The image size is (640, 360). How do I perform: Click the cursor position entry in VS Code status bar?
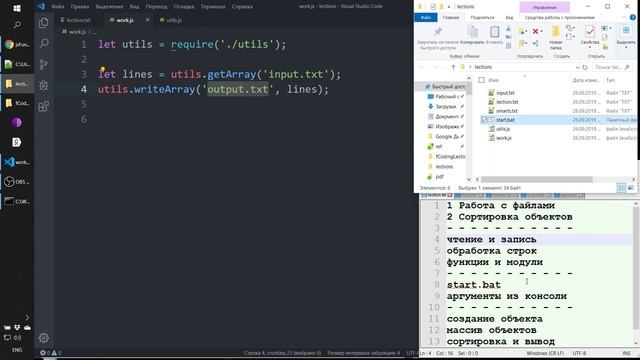(282, 353)
